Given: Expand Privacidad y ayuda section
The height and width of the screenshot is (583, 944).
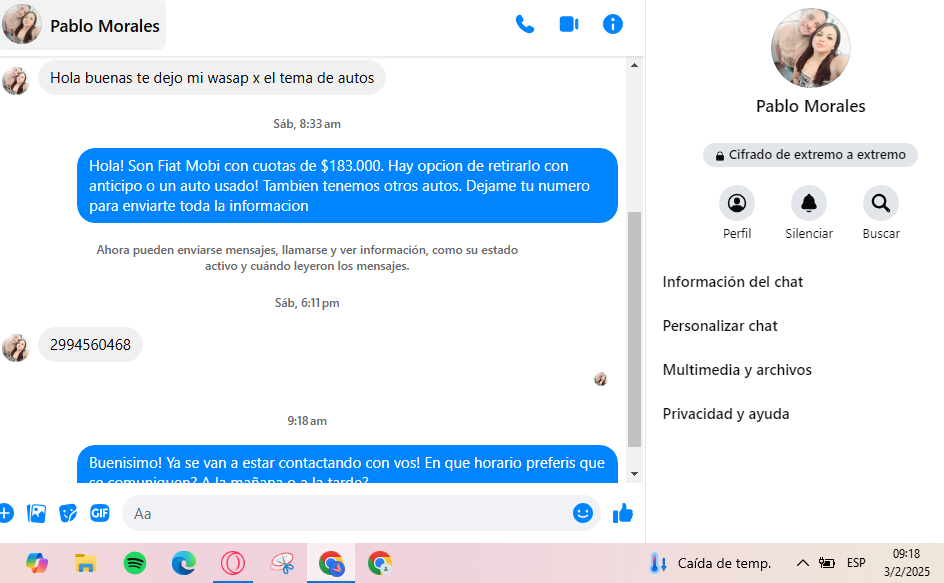Looking at the screenshot, I should click(725, 414).
